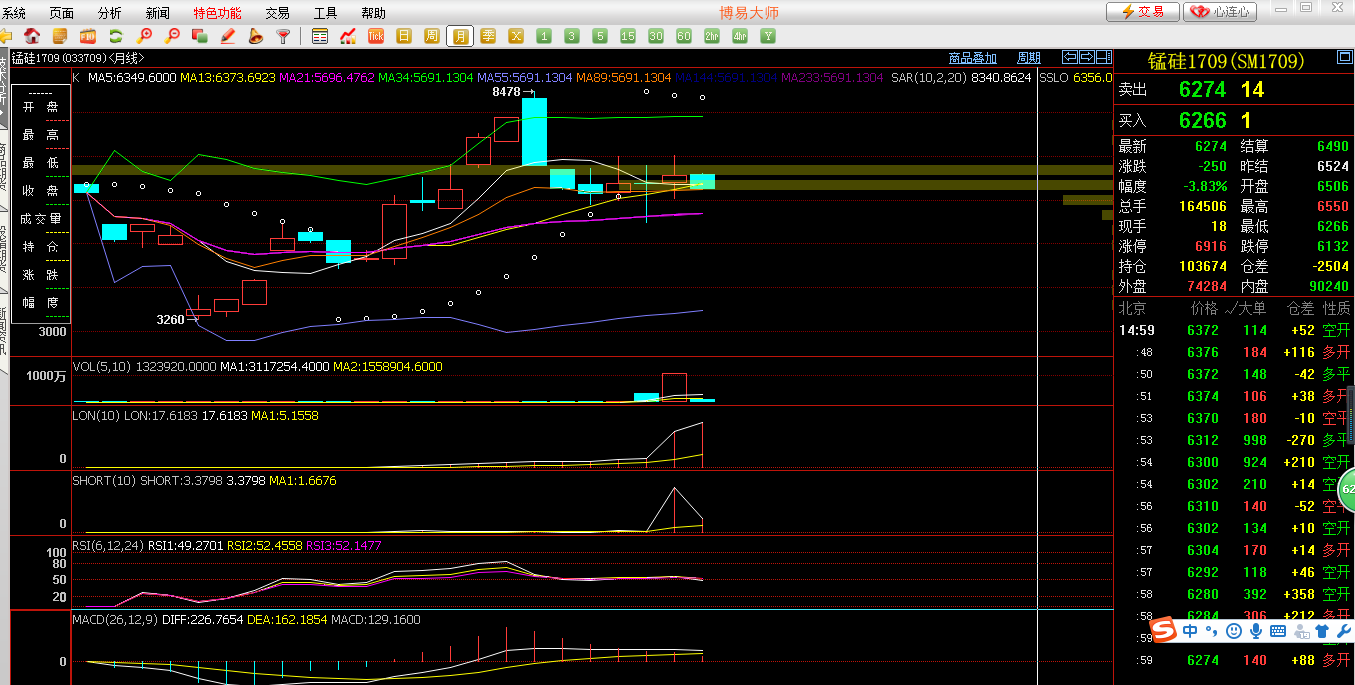This screenshot has height=685, width=1355.
Task: Open the 新闻 menu
Action: (158, 13)
